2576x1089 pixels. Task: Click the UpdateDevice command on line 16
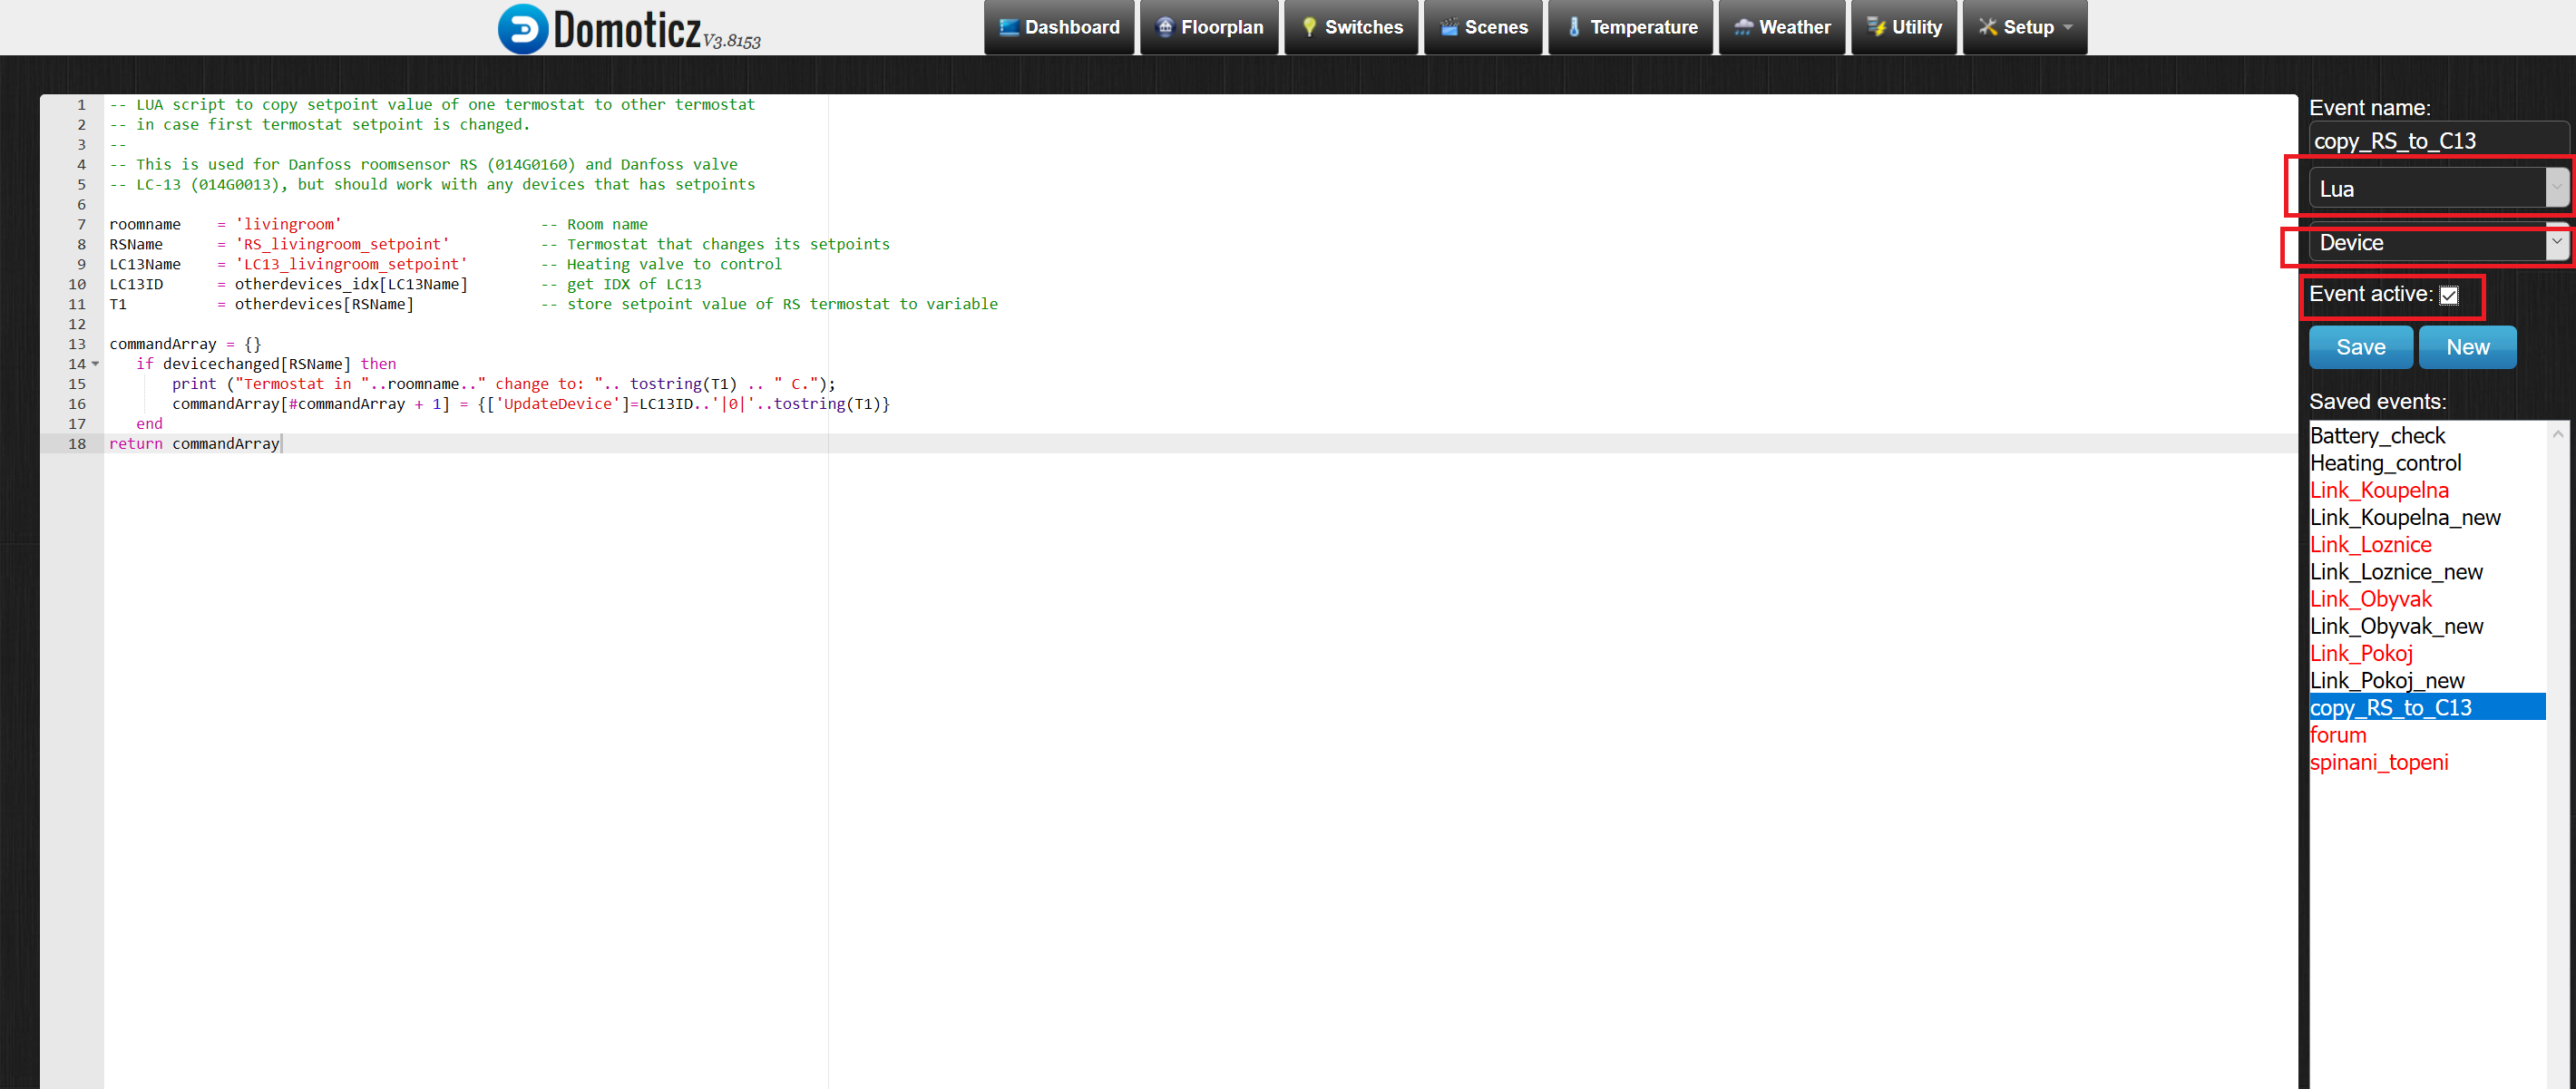[530, 404]
